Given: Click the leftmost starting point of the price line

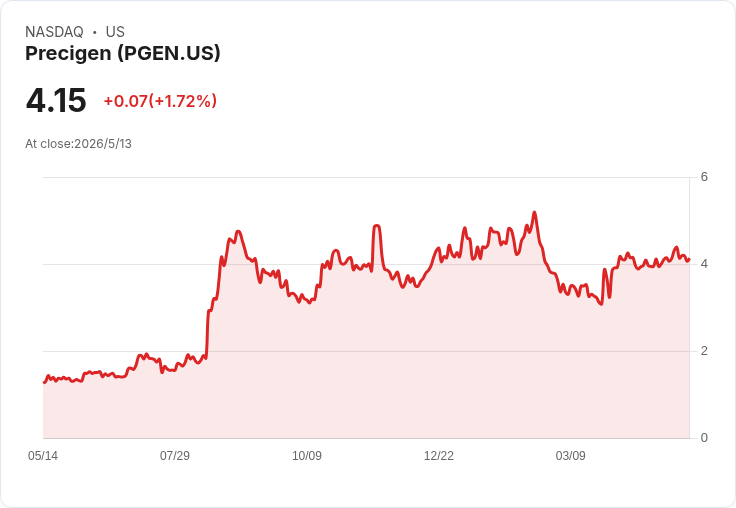Looking at the screenshot, I should point(44,382).
